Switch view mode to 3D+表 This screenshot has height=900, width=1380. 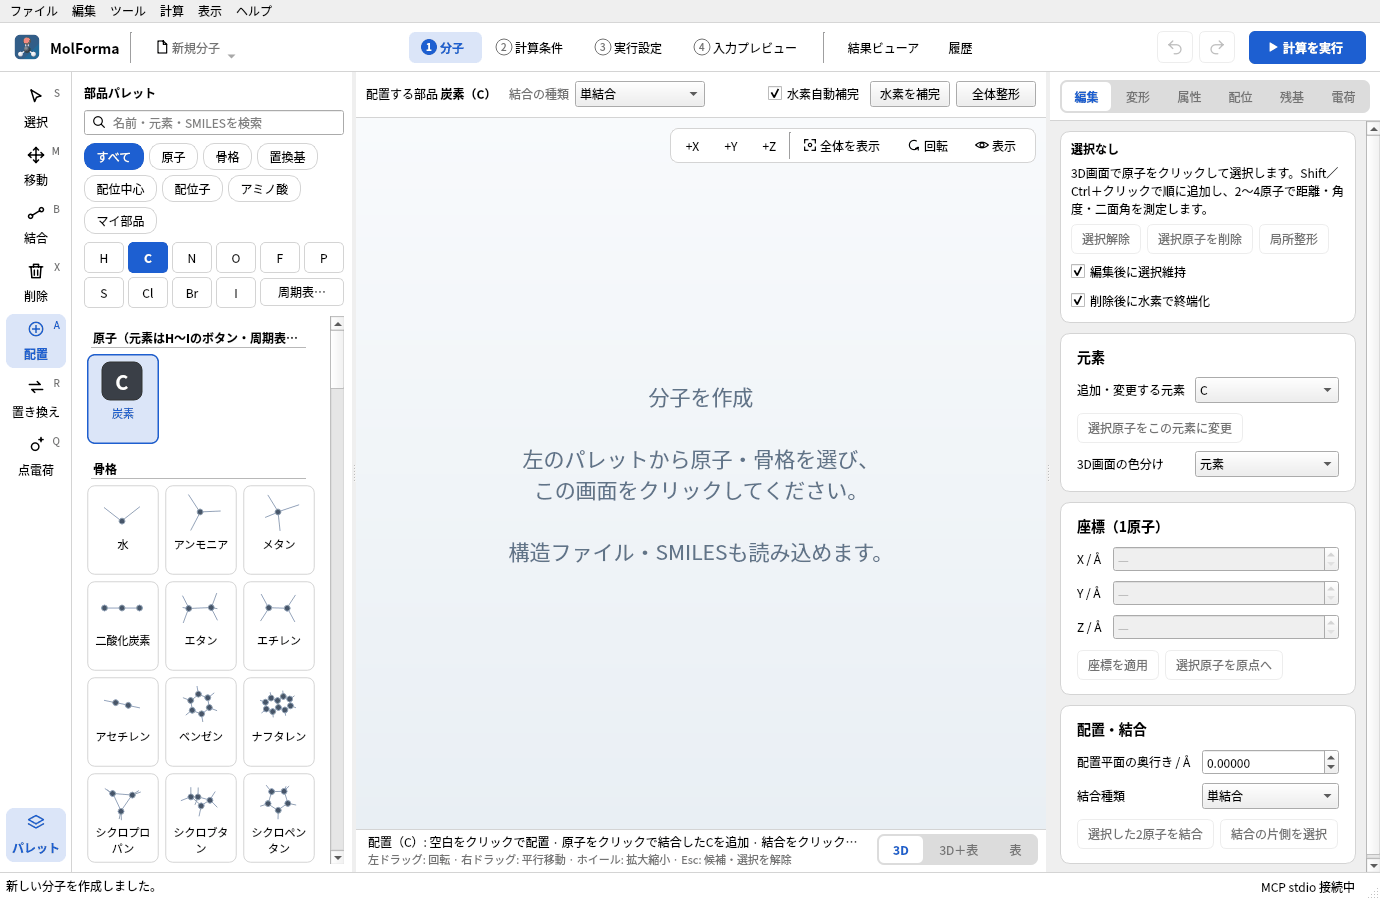pyautogui.click(x=958, y=850)
